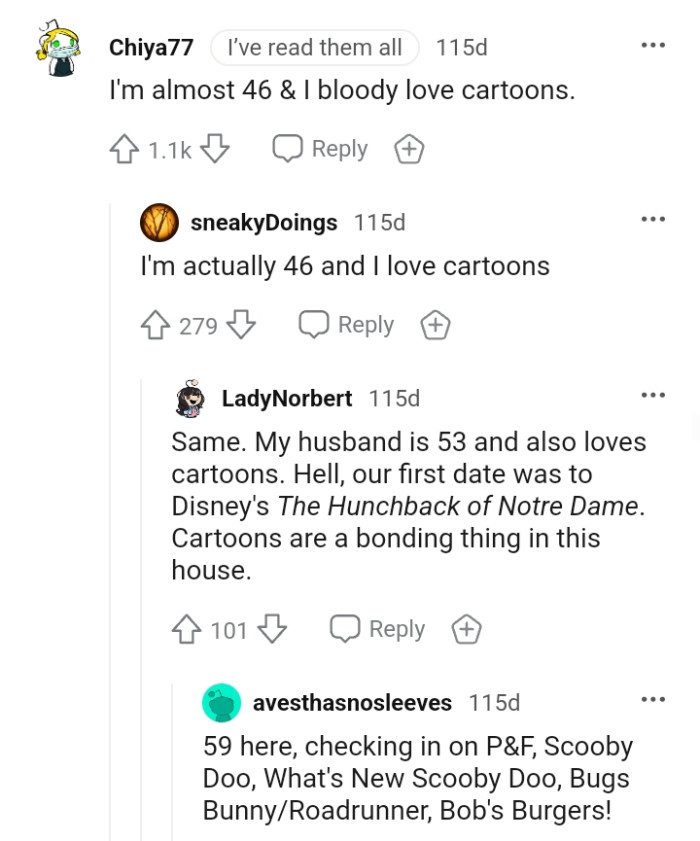The height and width of the screenshot is (841, 700).
Task: Click the "I've read them all" flair badge
Action: (x=314, y=47)
